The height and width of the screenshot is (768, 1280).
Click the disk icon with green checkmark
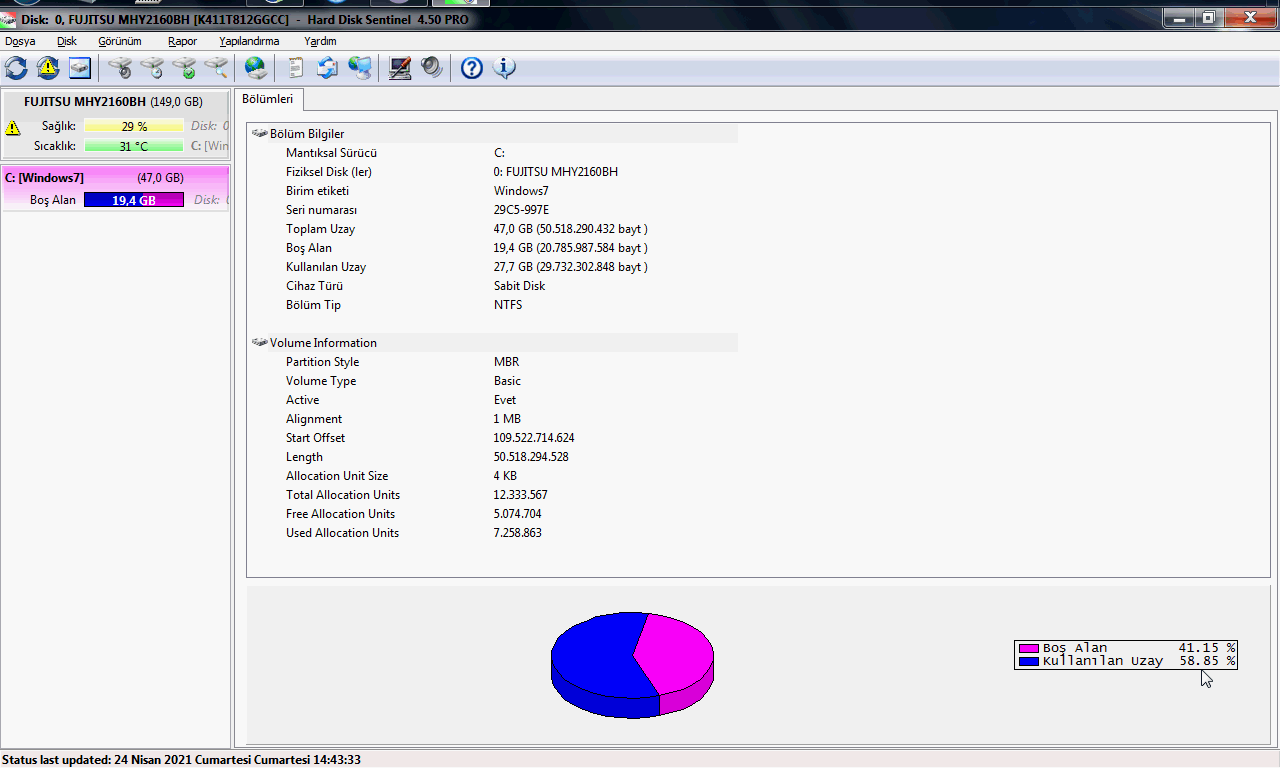point(184,68)
